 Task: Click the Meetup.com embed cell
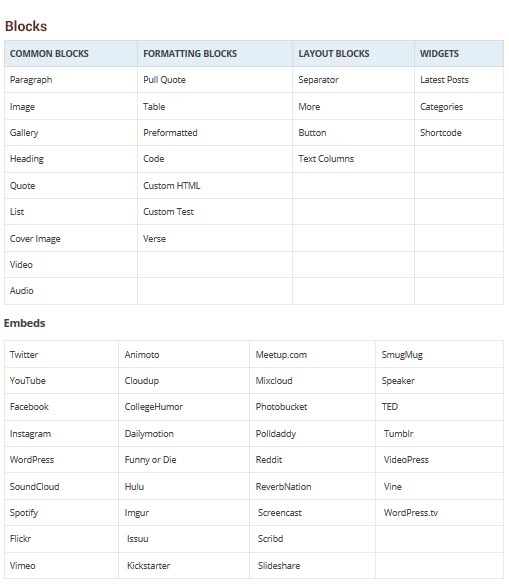312,355
